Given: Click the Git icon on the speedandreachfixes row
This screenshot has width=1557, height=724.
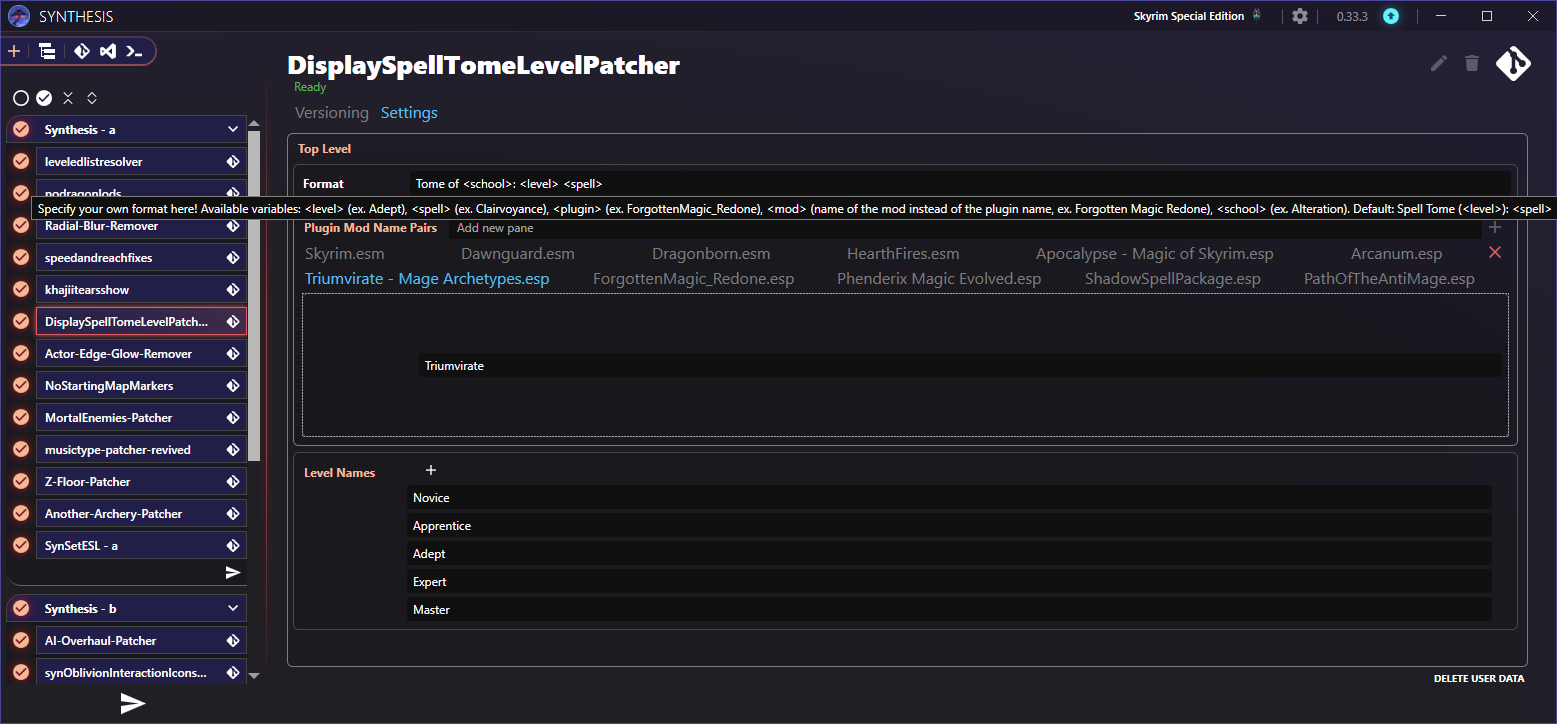Looking at the screenshot, I should coord(233,258).
